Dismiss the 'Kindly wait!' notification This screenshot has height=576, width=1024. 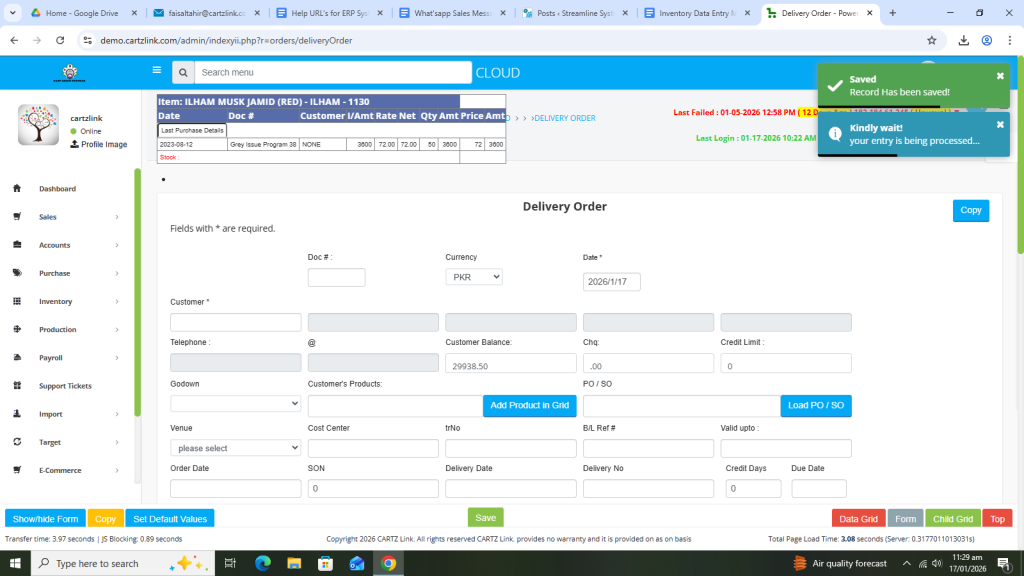1000,125
